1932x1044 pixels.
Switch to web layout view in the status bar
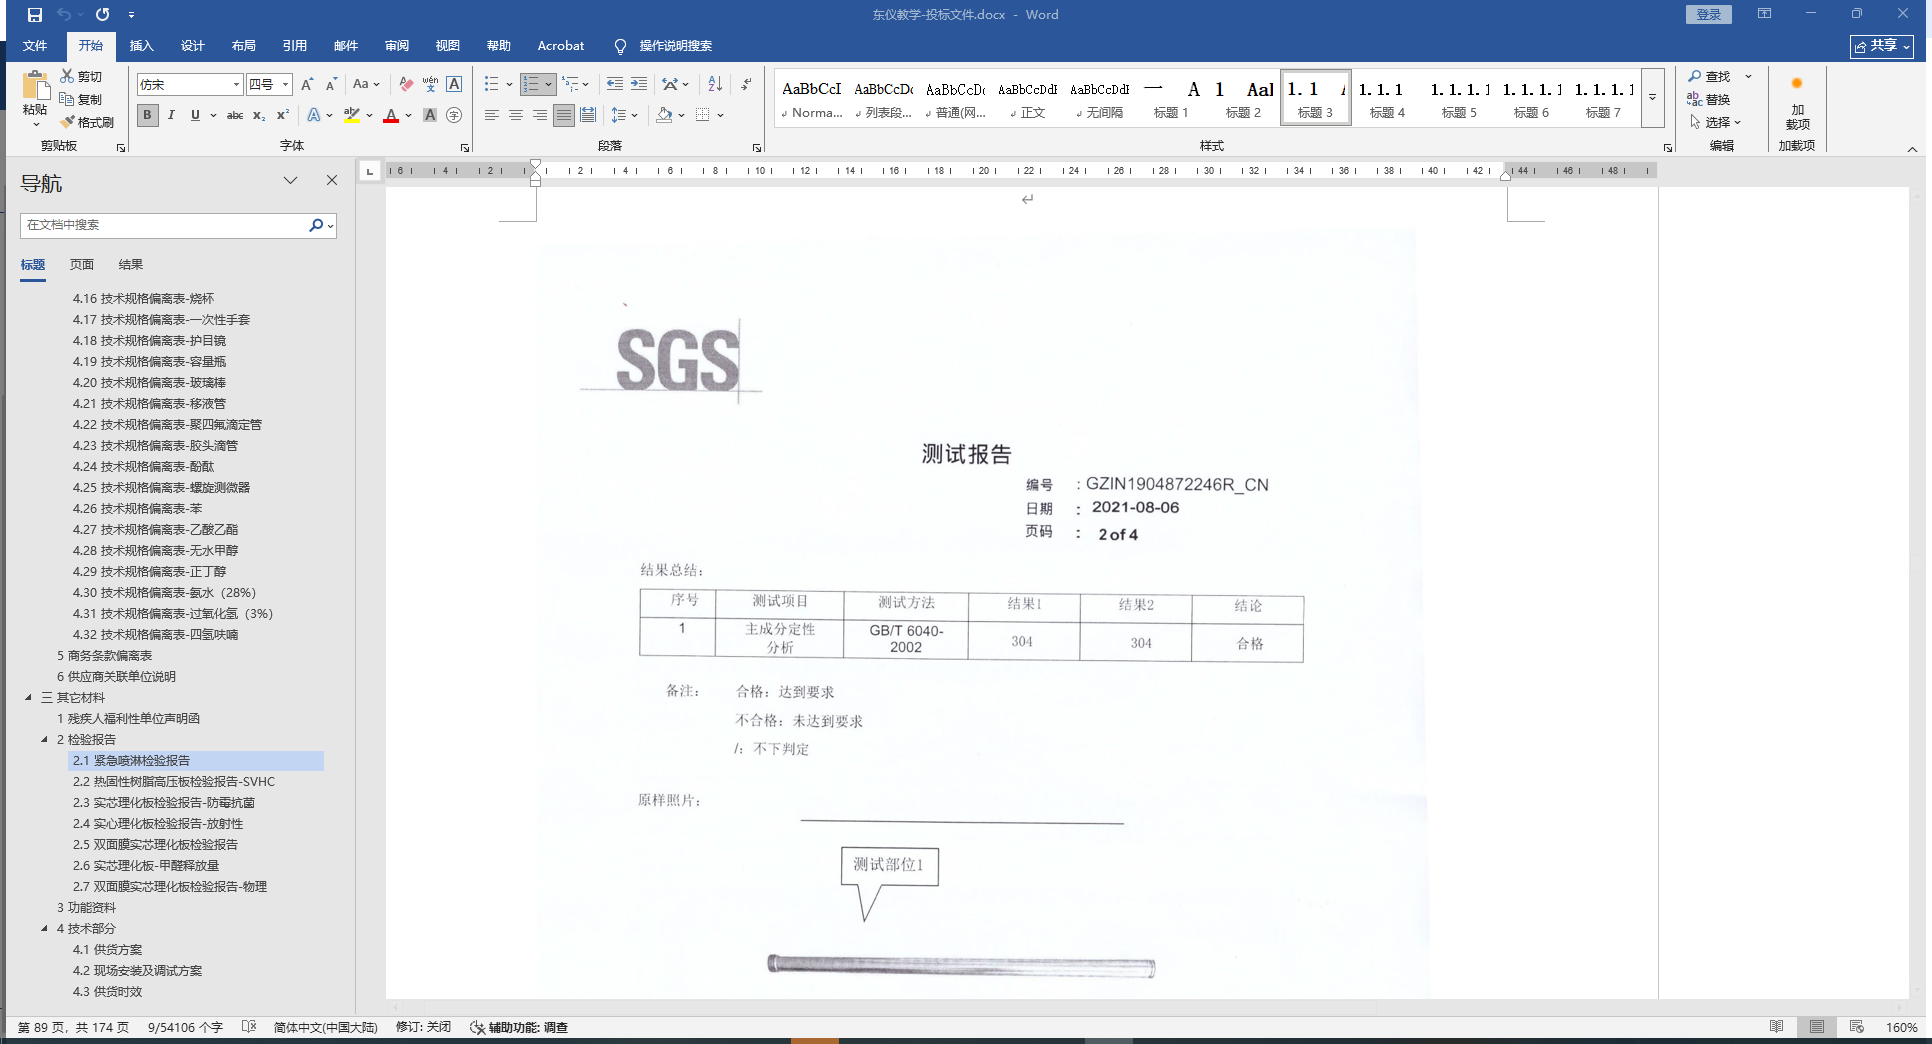coord(1857,1027)
